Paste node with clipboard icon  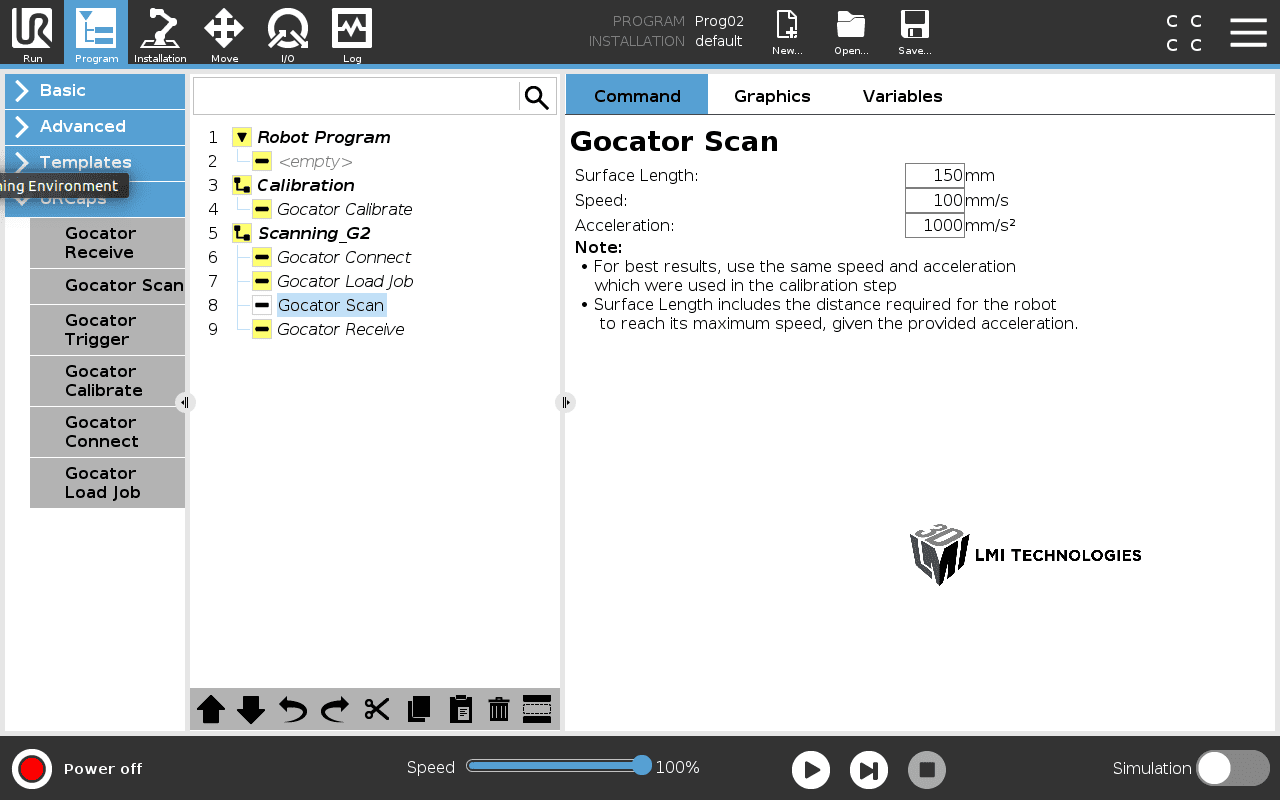pos(460,709)
